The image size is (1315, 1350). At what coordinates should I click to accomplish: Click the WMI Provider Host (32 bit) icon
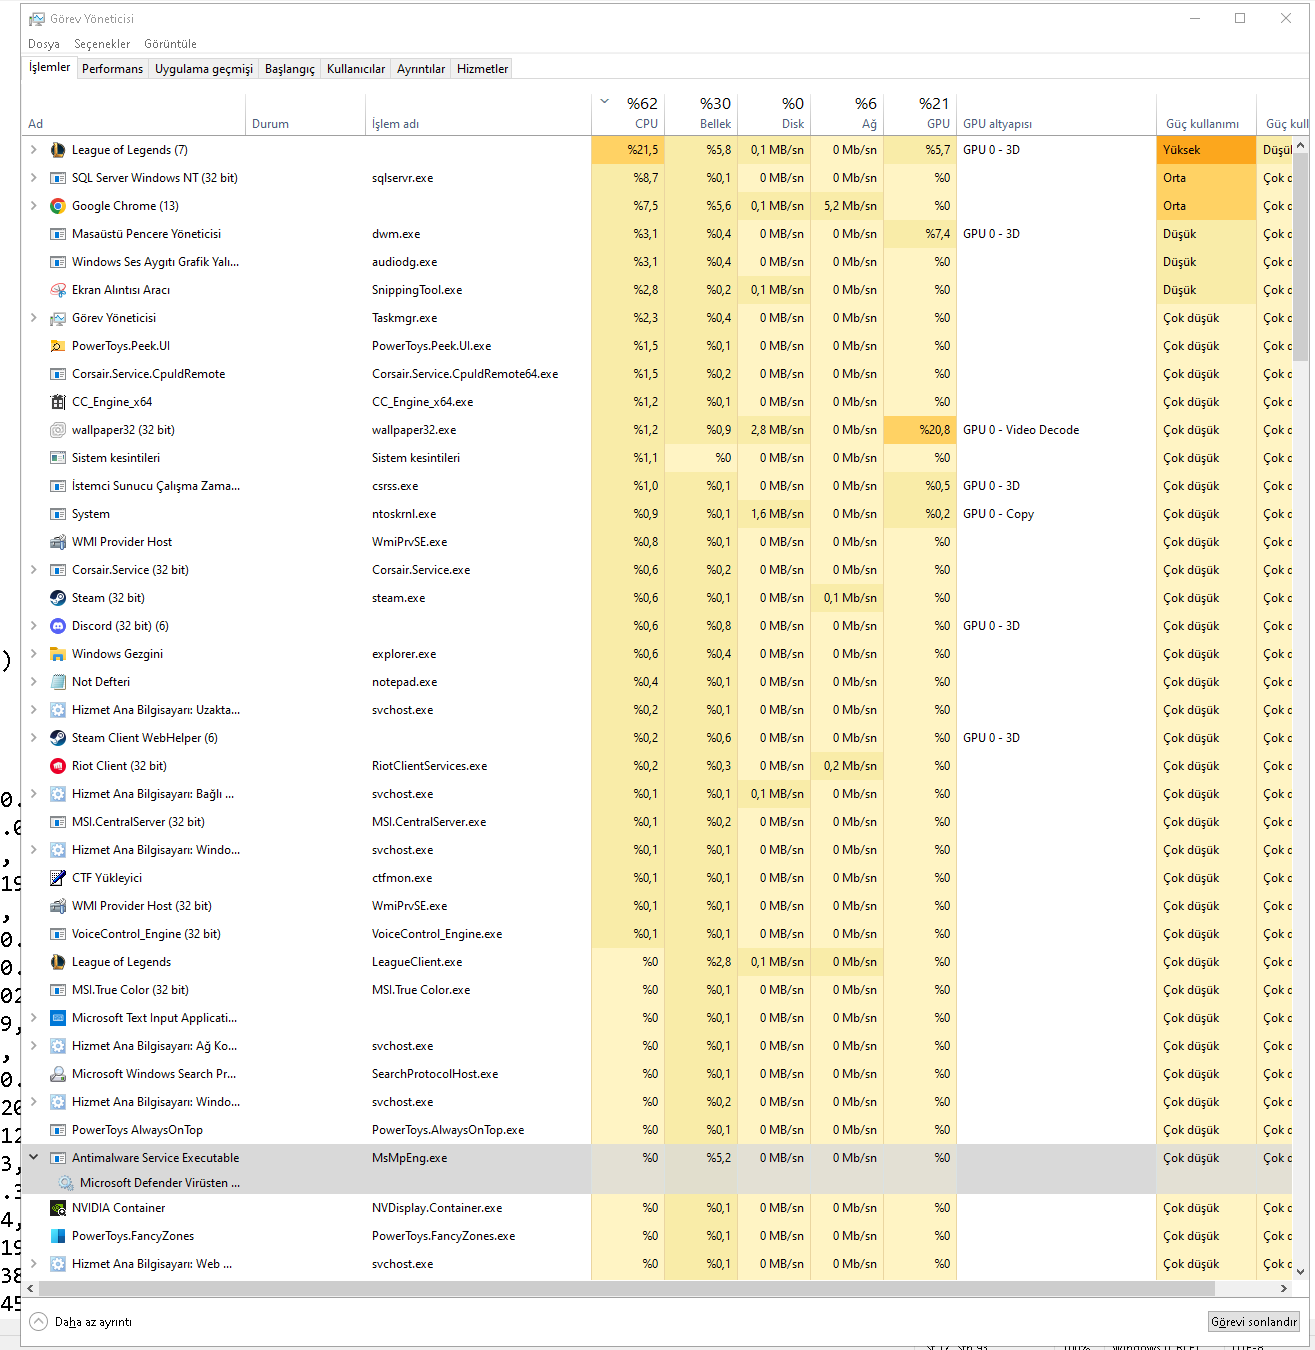58,906
